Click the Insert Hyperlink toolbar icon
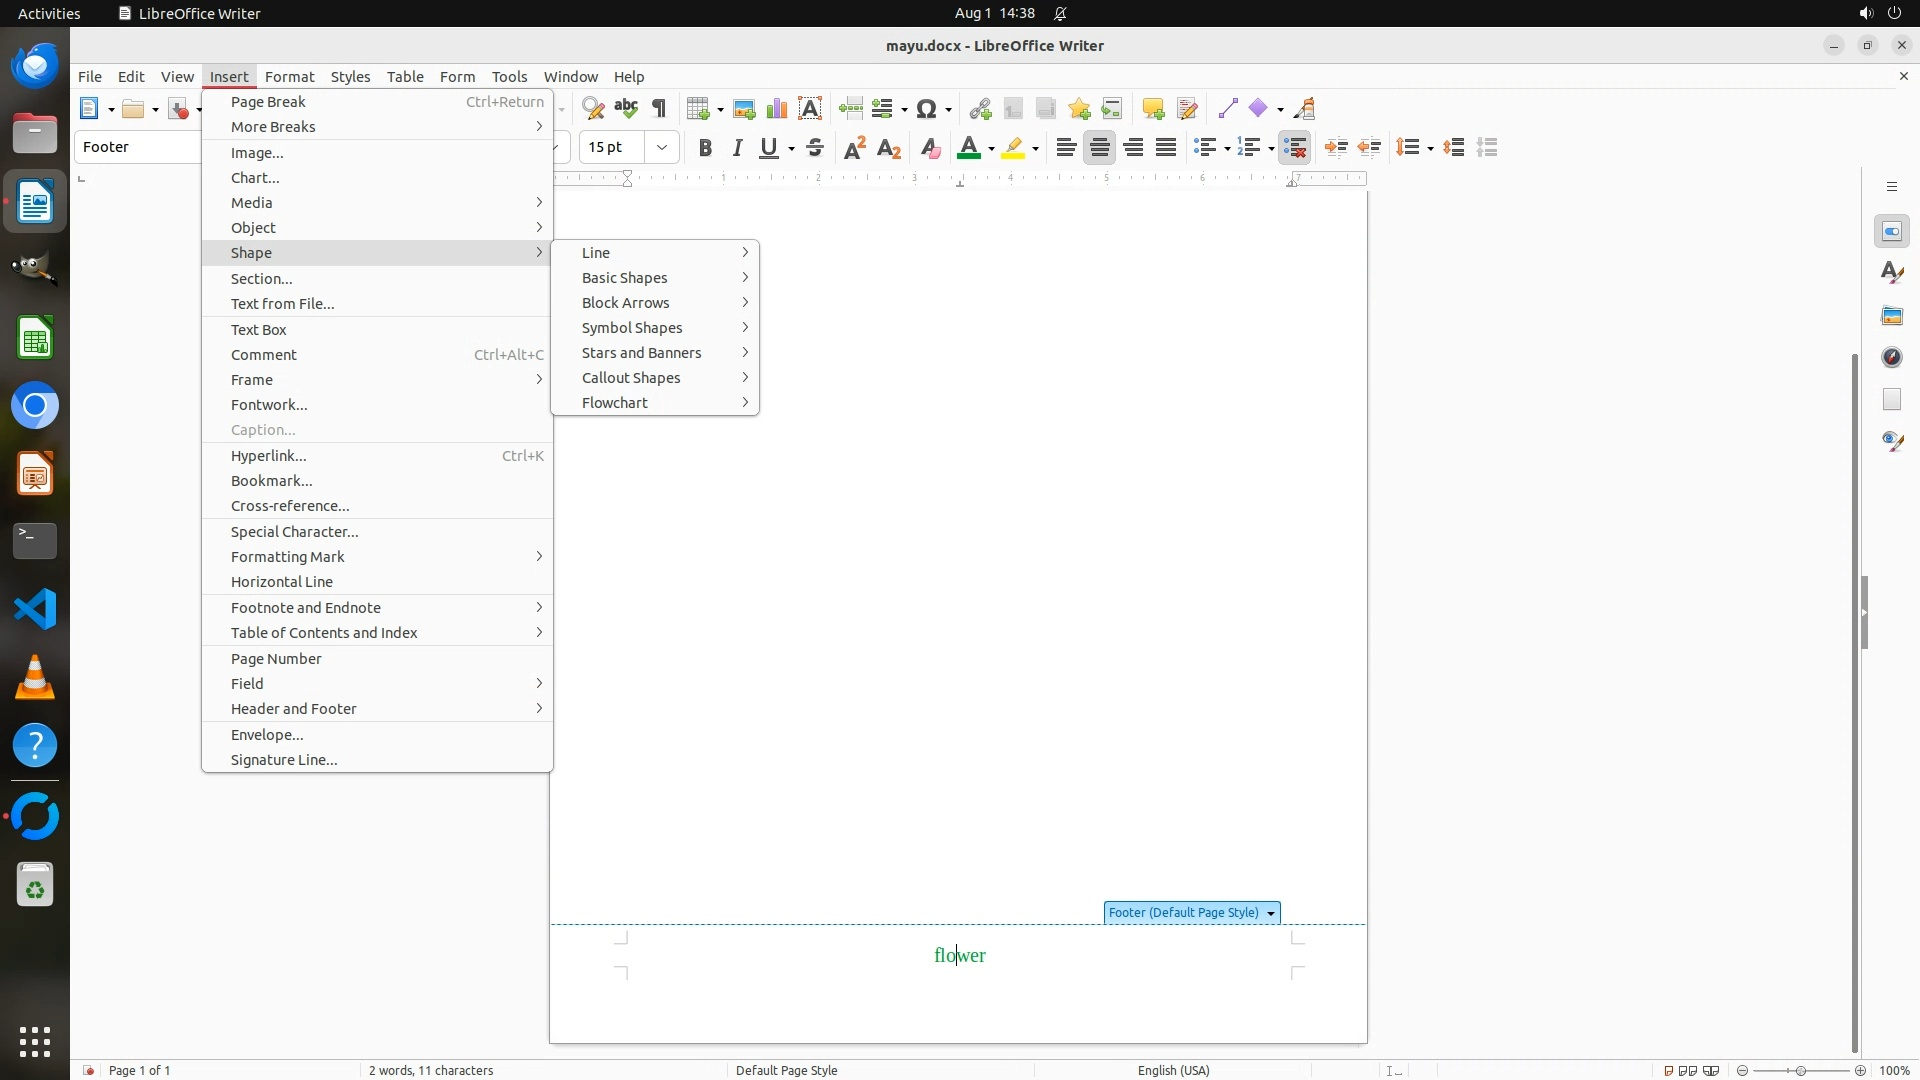Image resolution: width=1920 pixels, height=1080 pixels. point(980,109)
